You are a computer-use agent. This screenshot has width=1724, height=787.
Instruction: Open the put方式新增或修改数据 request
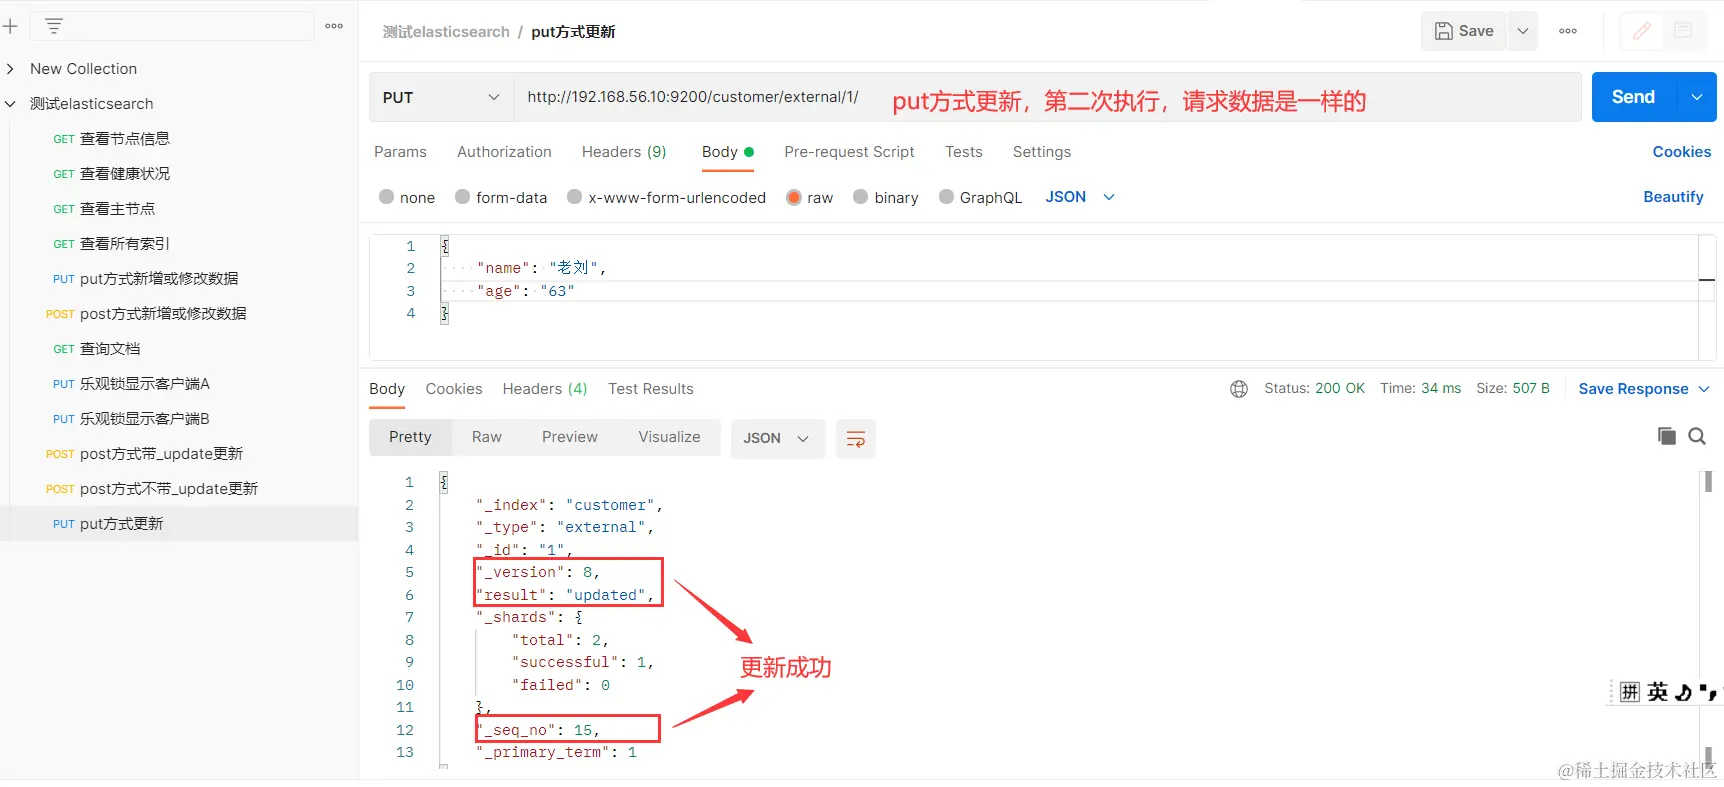(x=159, y=279)
